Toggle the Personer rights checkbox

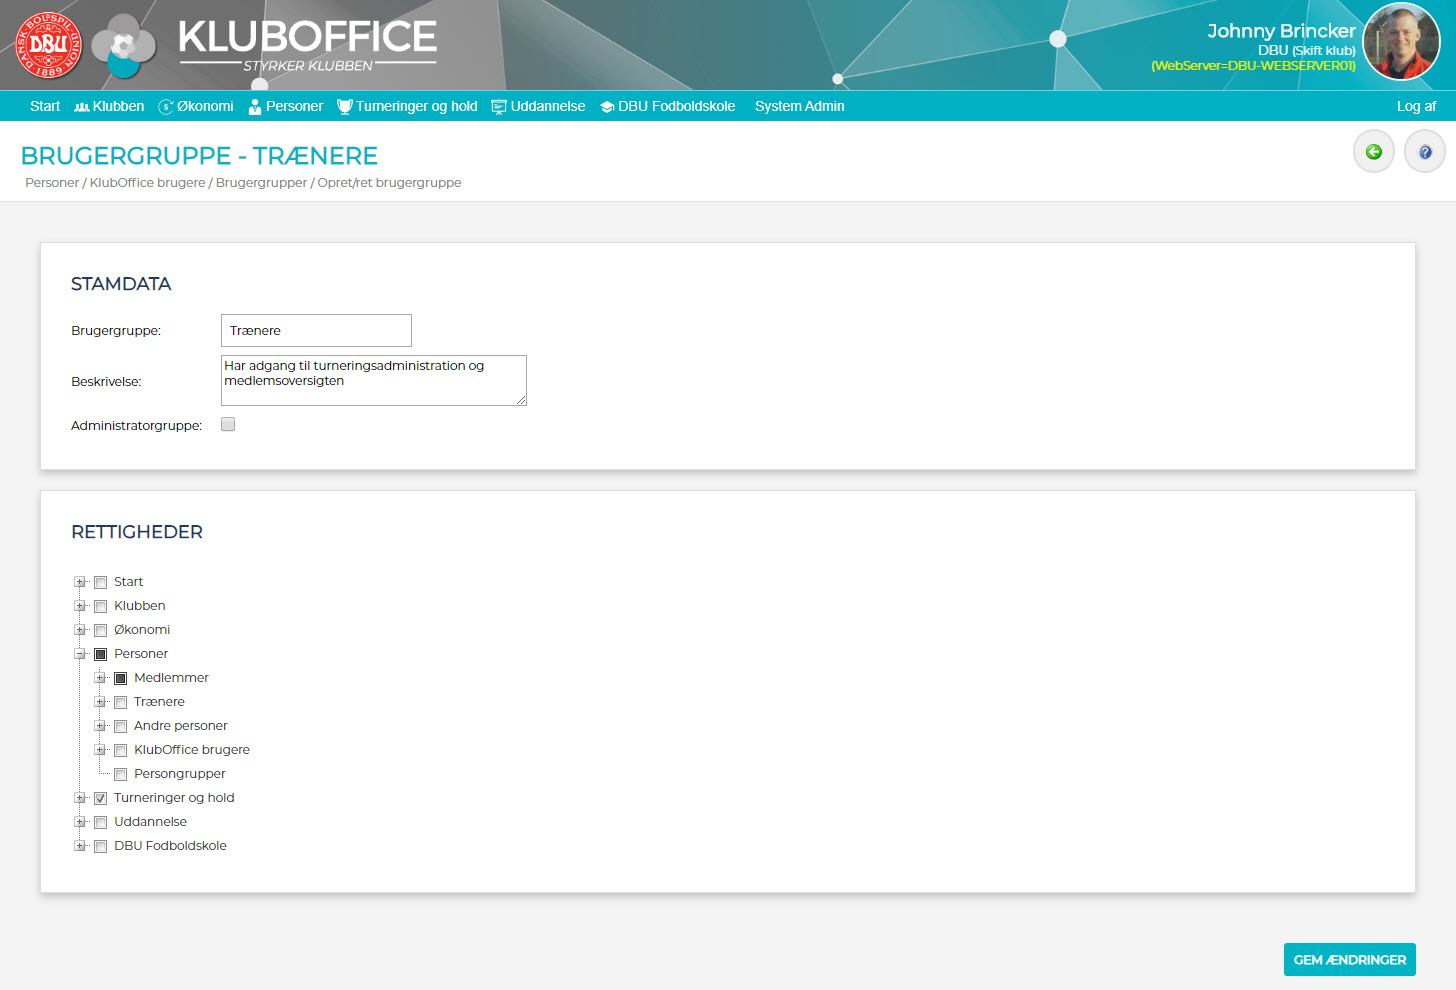click(100, 654)
